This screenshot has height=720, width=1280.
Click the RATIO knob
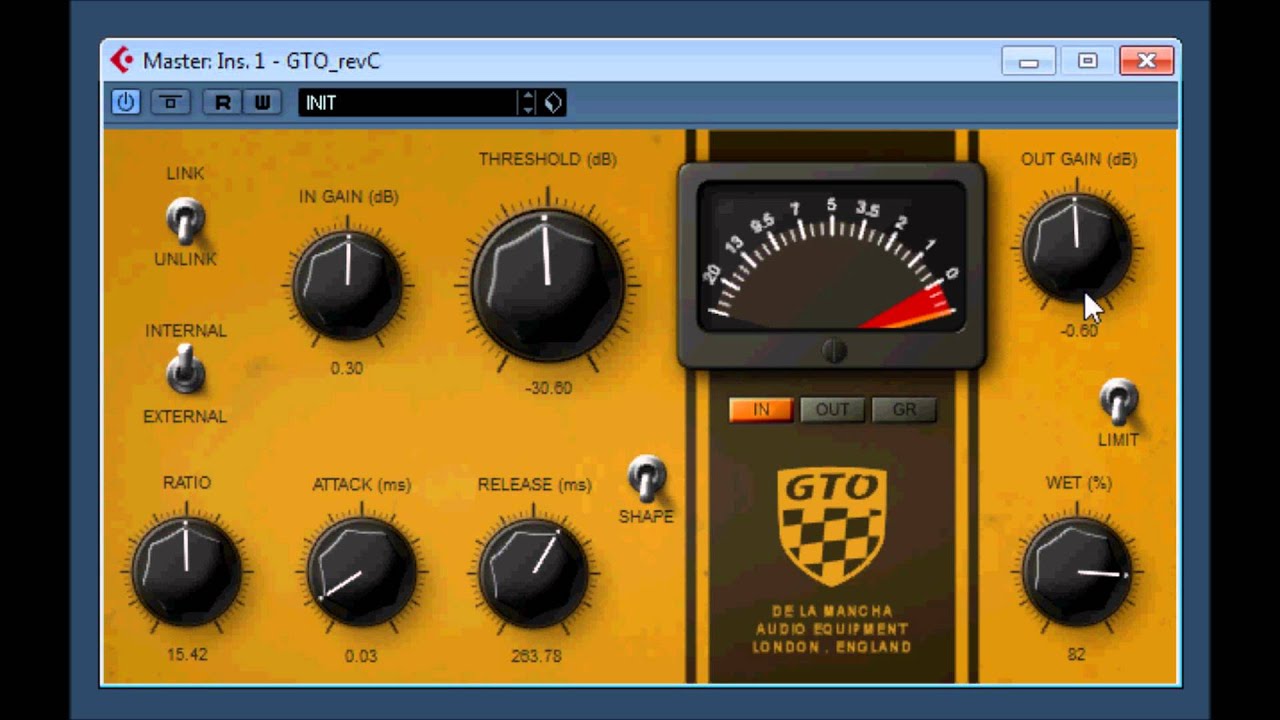click(186, 571)
